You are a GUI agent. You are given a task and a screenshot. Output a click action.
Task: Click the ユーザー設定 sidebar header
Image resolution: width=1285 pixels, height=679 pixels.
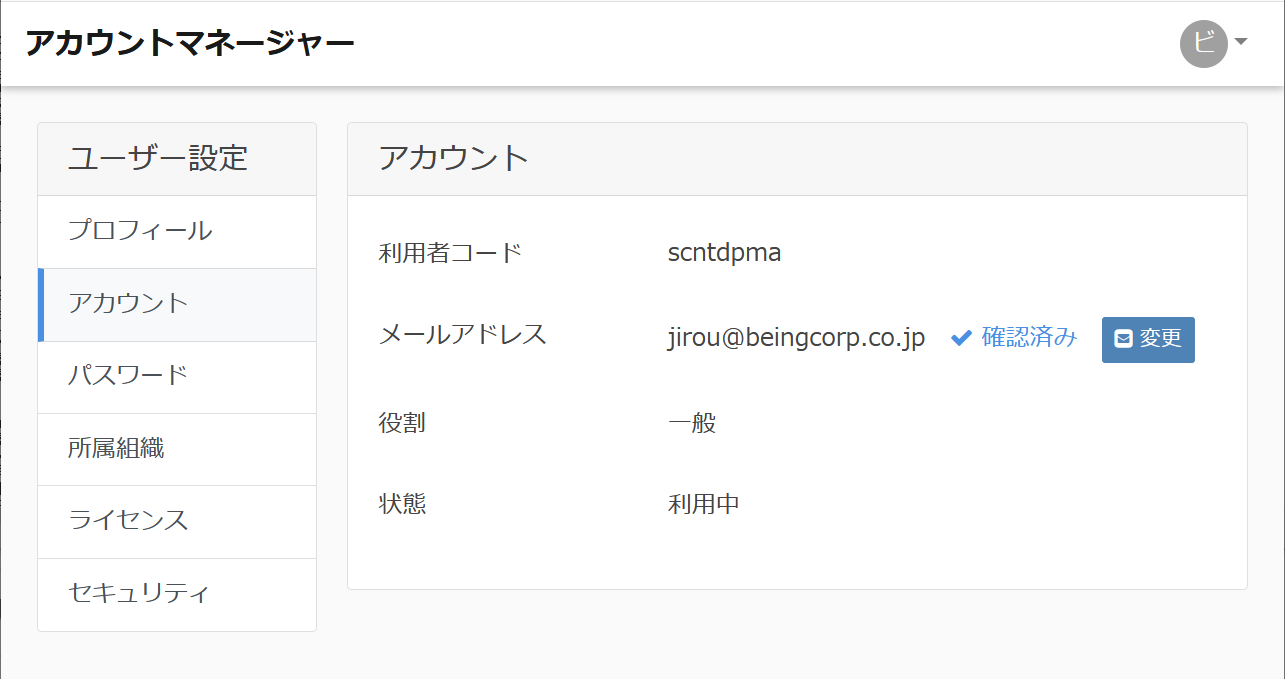tap(158, 158)
